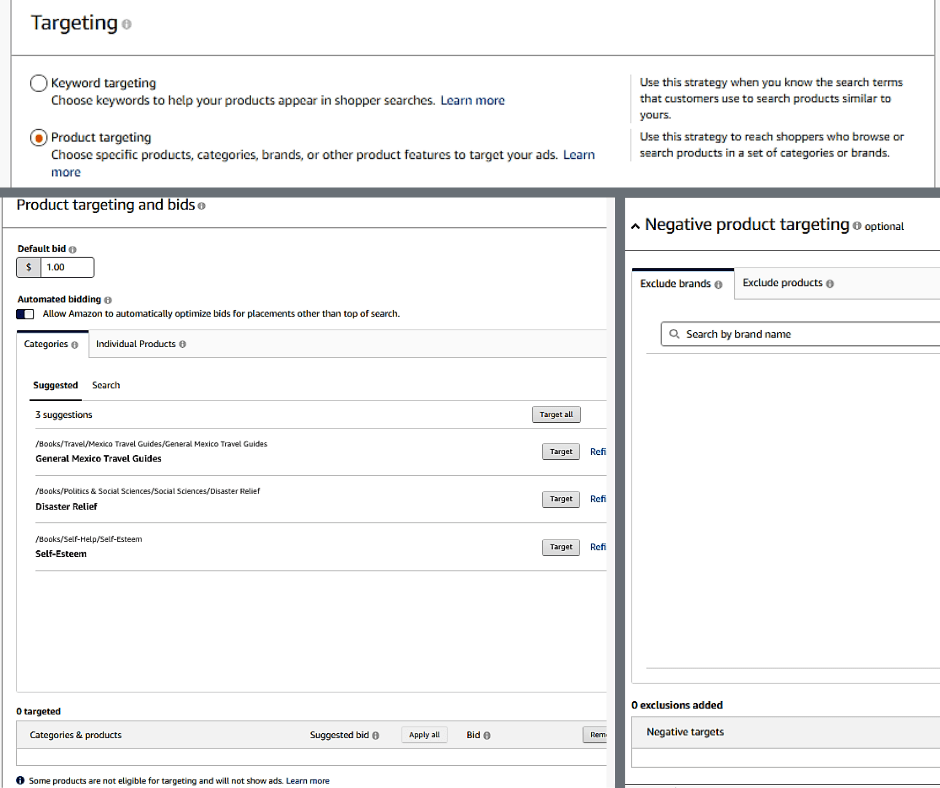The image size is (940, 788).
Task: Click info icon next to Default bid
Action: [73, 249]
